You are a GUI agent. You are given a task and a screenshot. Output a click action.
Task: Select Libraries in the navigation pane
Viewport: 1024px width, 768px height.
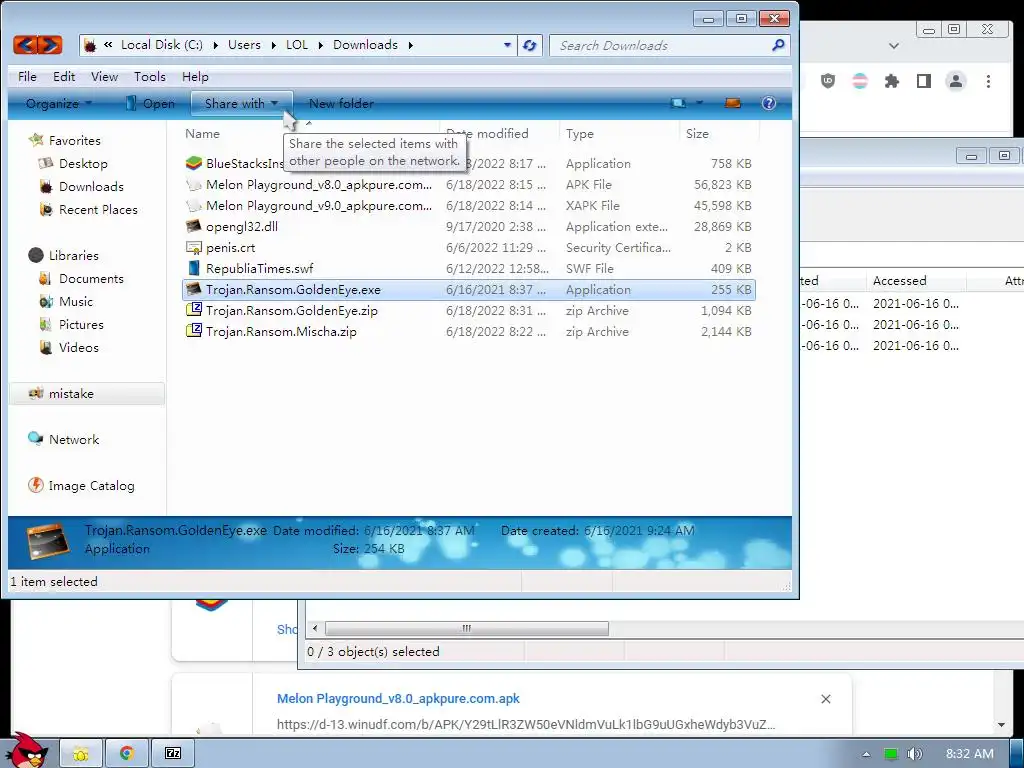73,255
